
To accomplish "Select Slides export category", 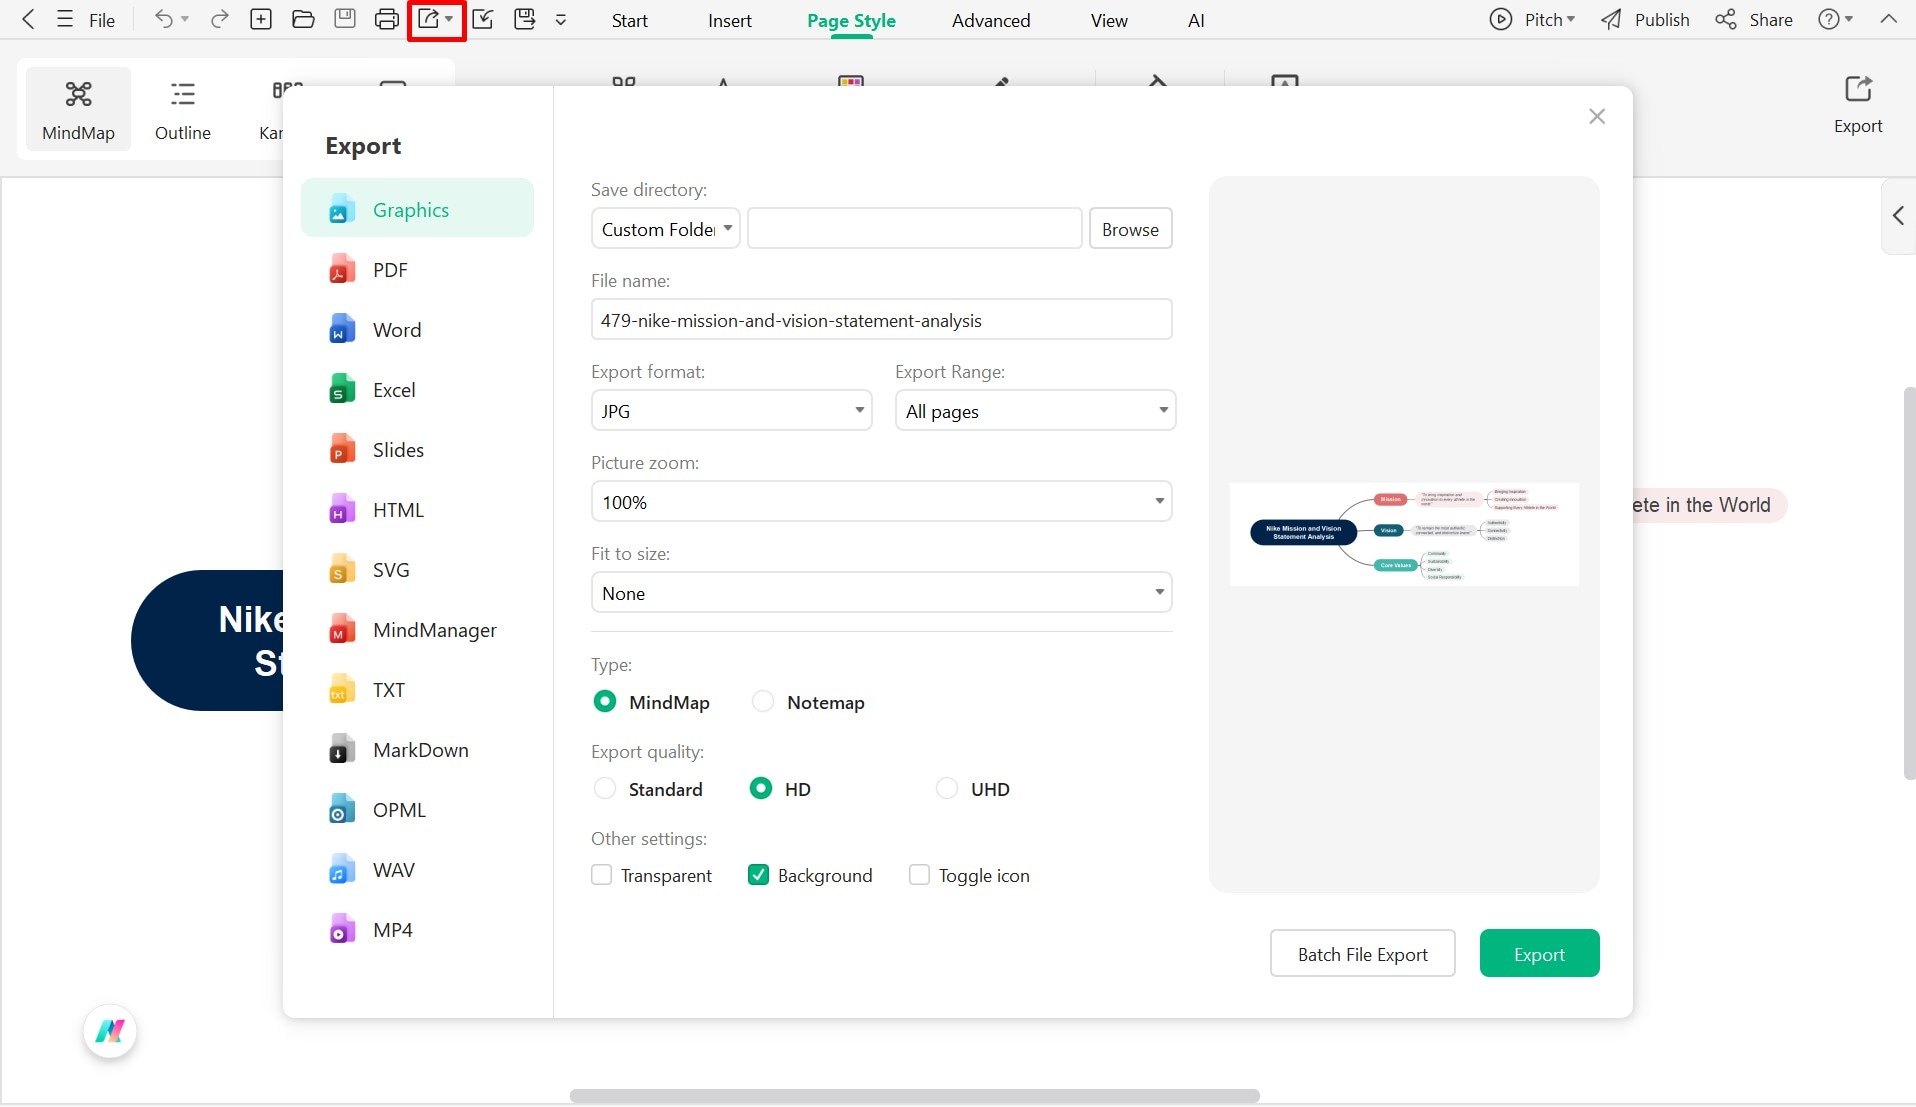I will pyautogui.click(x=417, y=450).
